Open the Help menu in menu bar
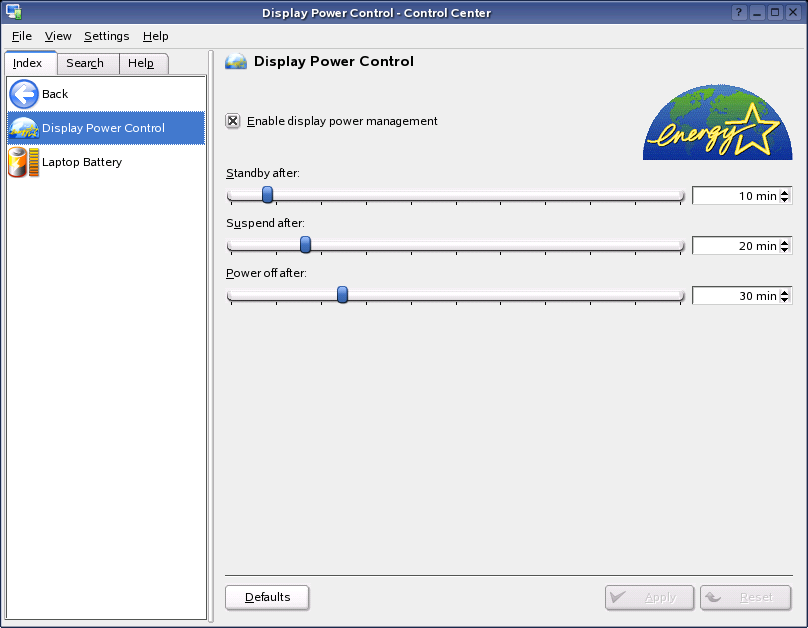Image resolution: width=808 pixels, height=628 pixels. pyautogui.click(x=156, y=36)
